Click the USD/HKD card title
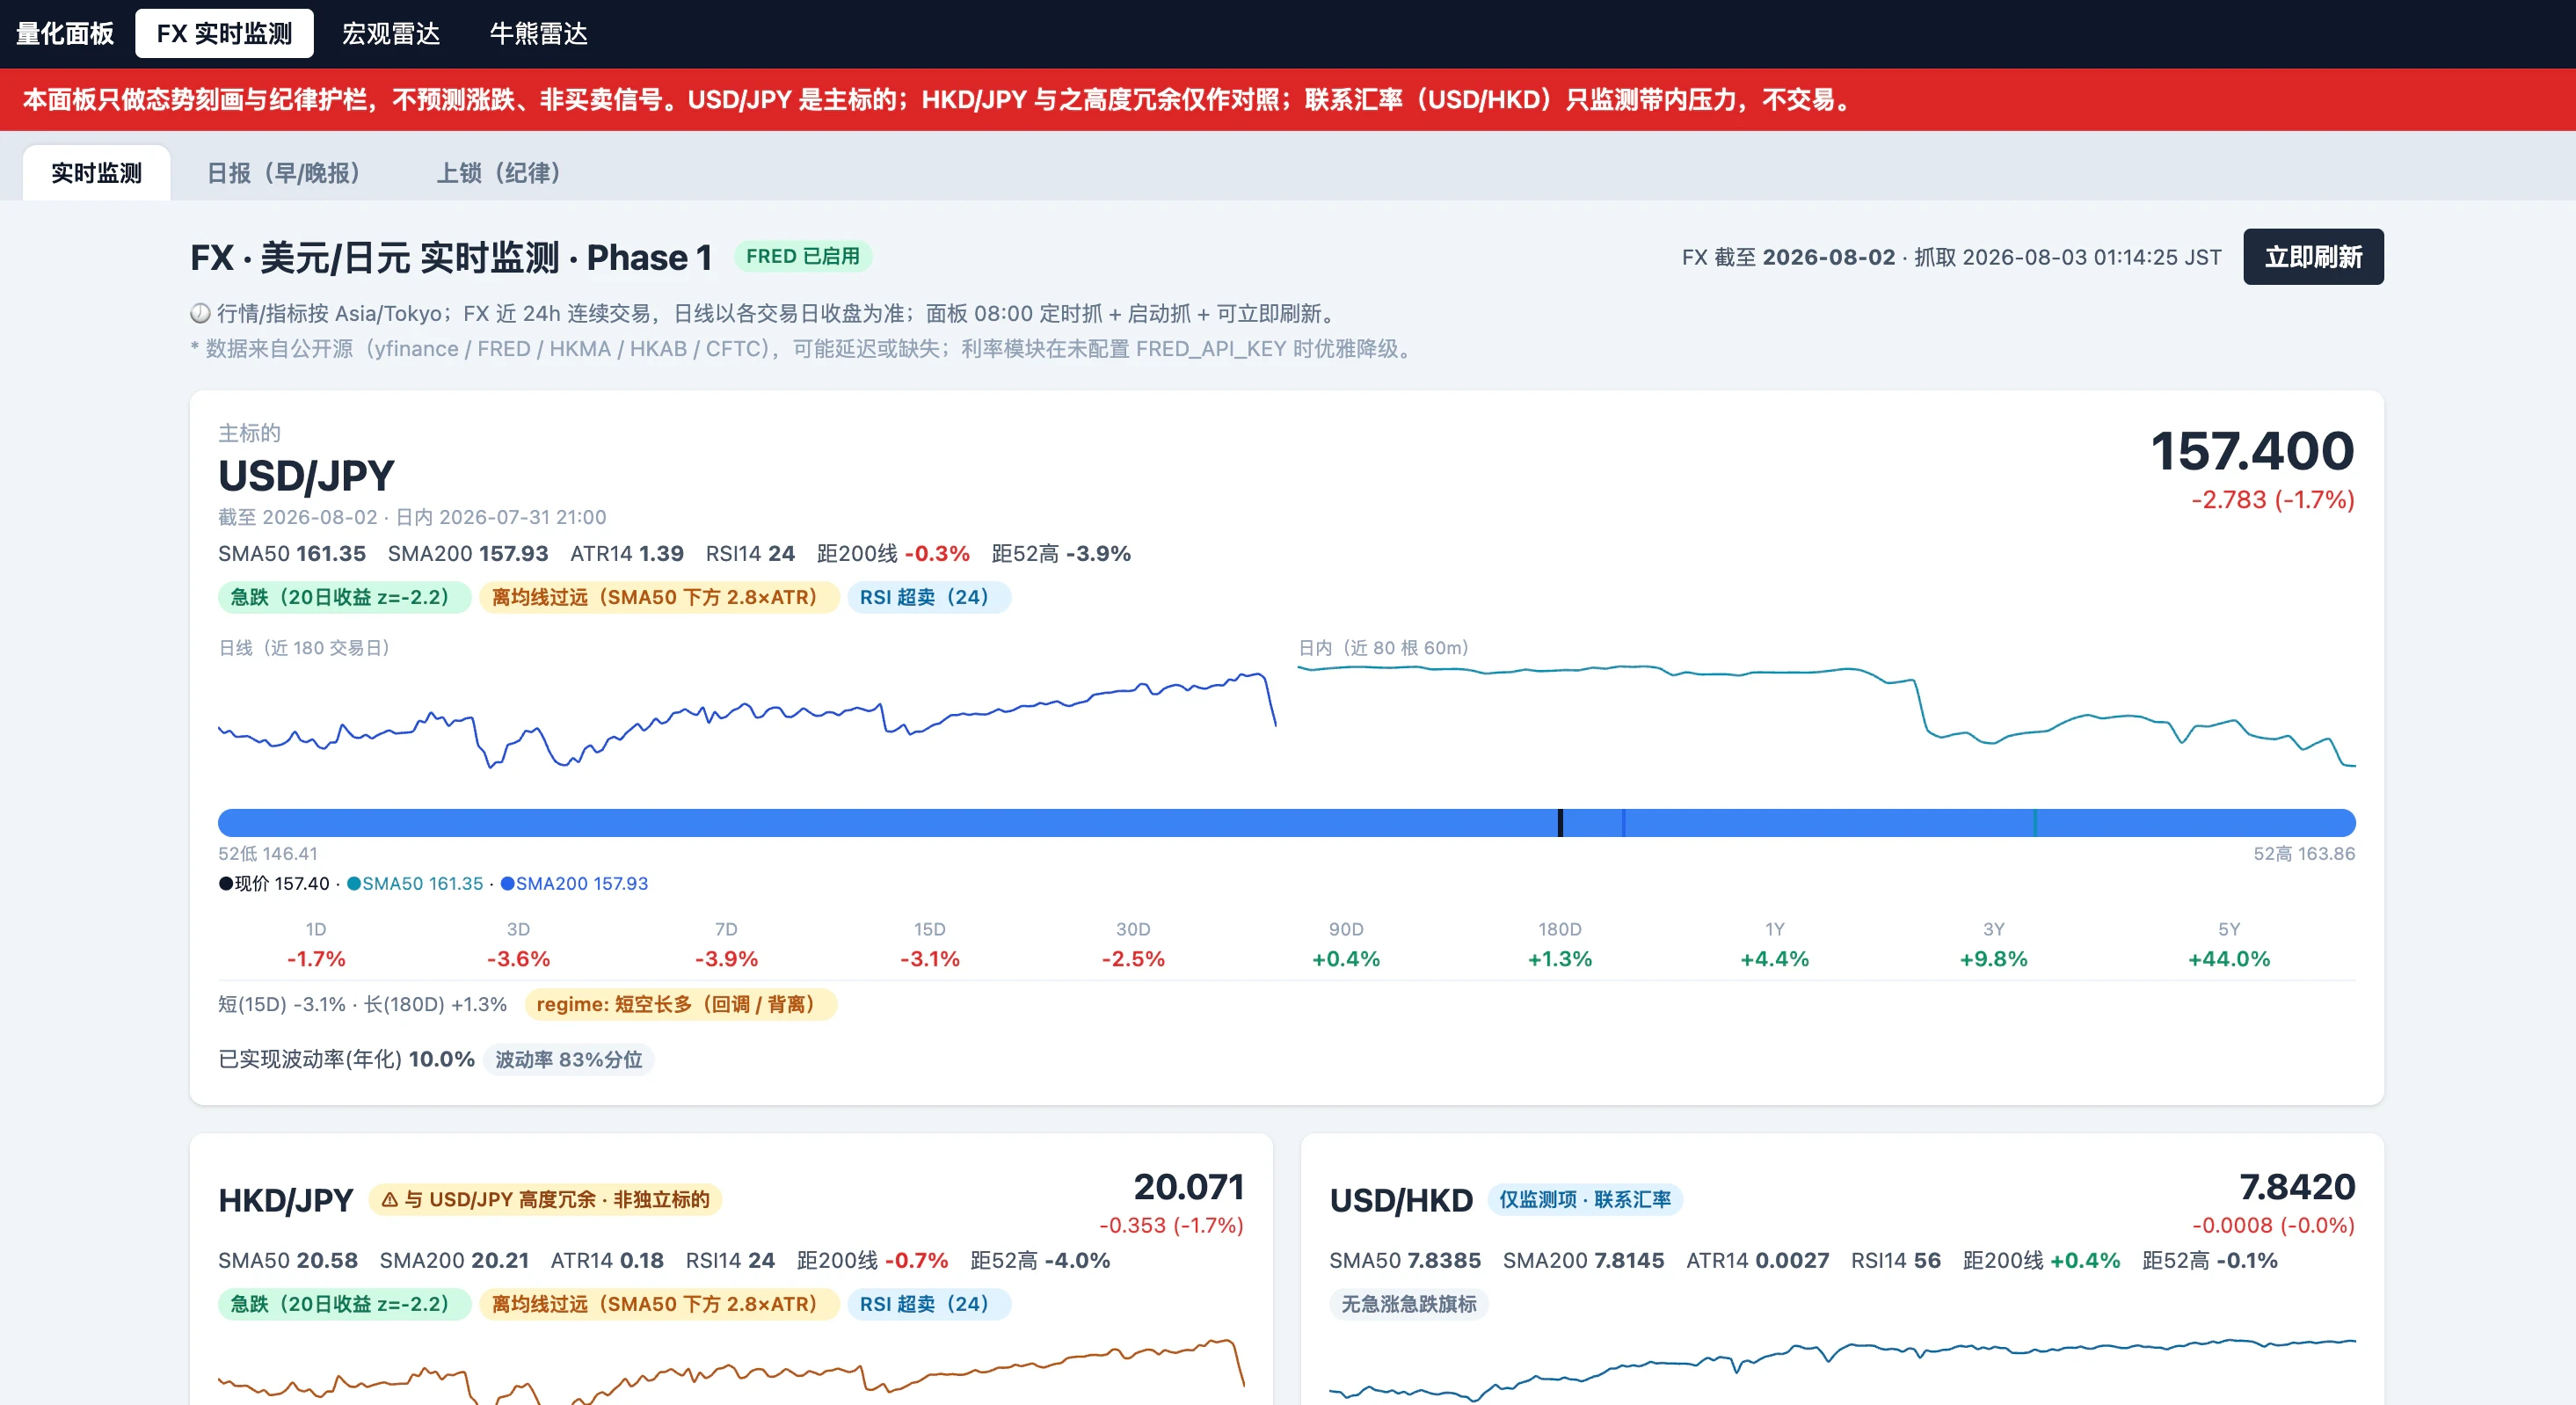This screenshot has width=2576, height=1405. (x=1401, y=1200)
